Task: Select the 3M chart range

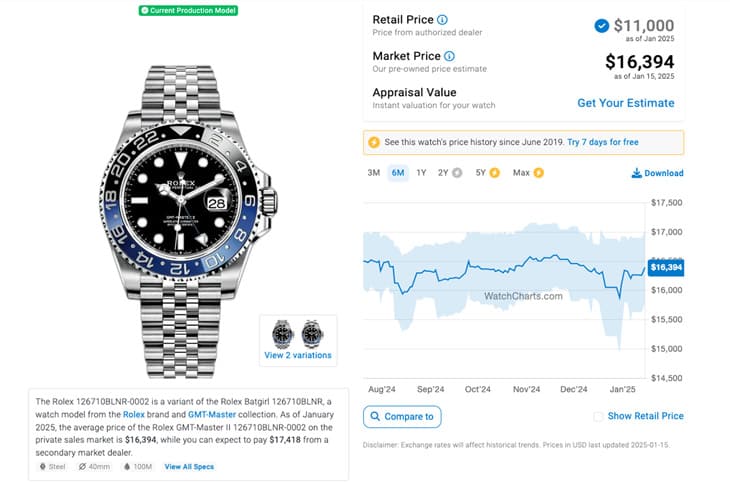Action: [373, 173]
